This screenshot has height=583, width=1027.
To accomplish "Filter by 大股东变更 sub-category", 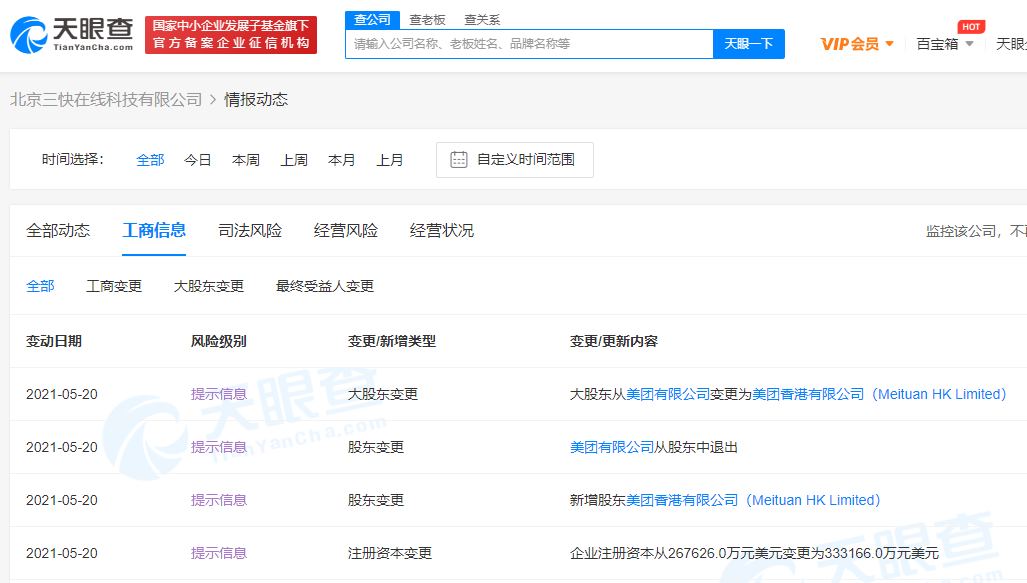I will [209, 286].
